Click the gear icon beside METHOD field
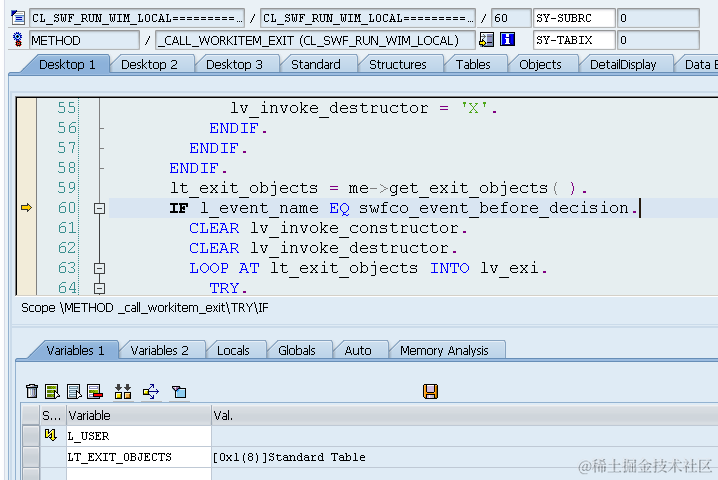The width and height of the screenshot is (718, 480). [18, 40]
